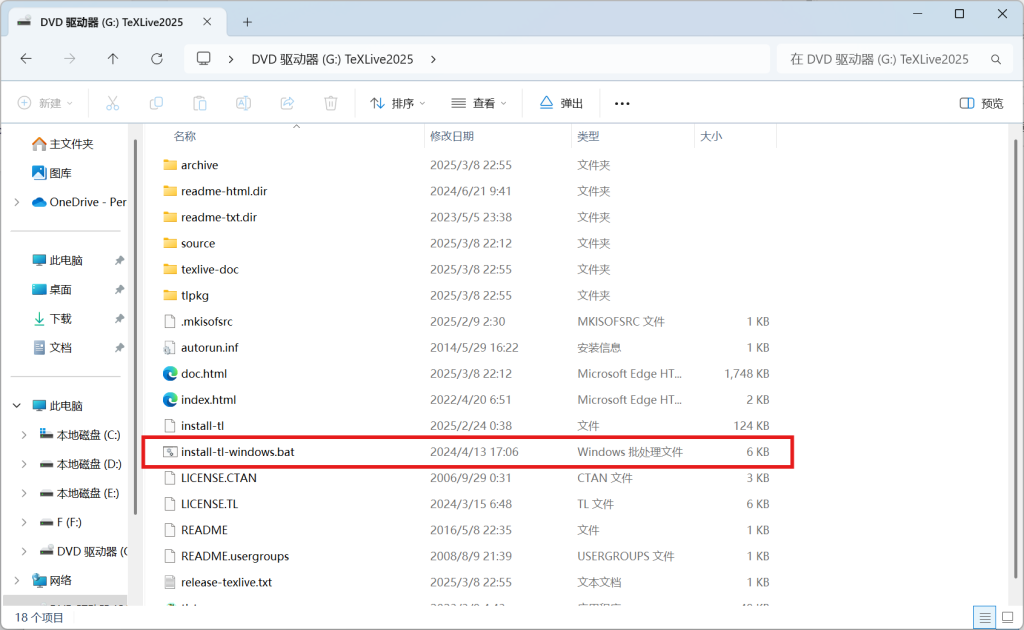Click the Paste clipboard icon
Screen dimensions: 1024x630
(x=200, y=103)
